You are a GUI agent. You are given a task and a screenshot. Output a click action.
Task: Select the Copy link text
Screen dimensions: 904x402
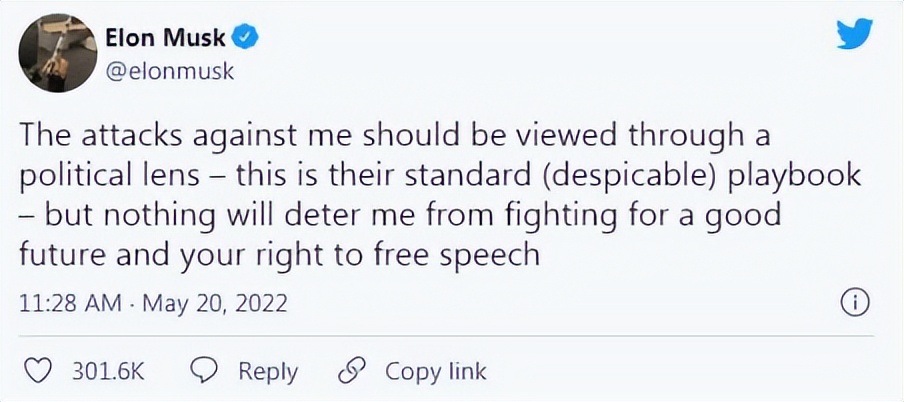(x=435, y=372)
